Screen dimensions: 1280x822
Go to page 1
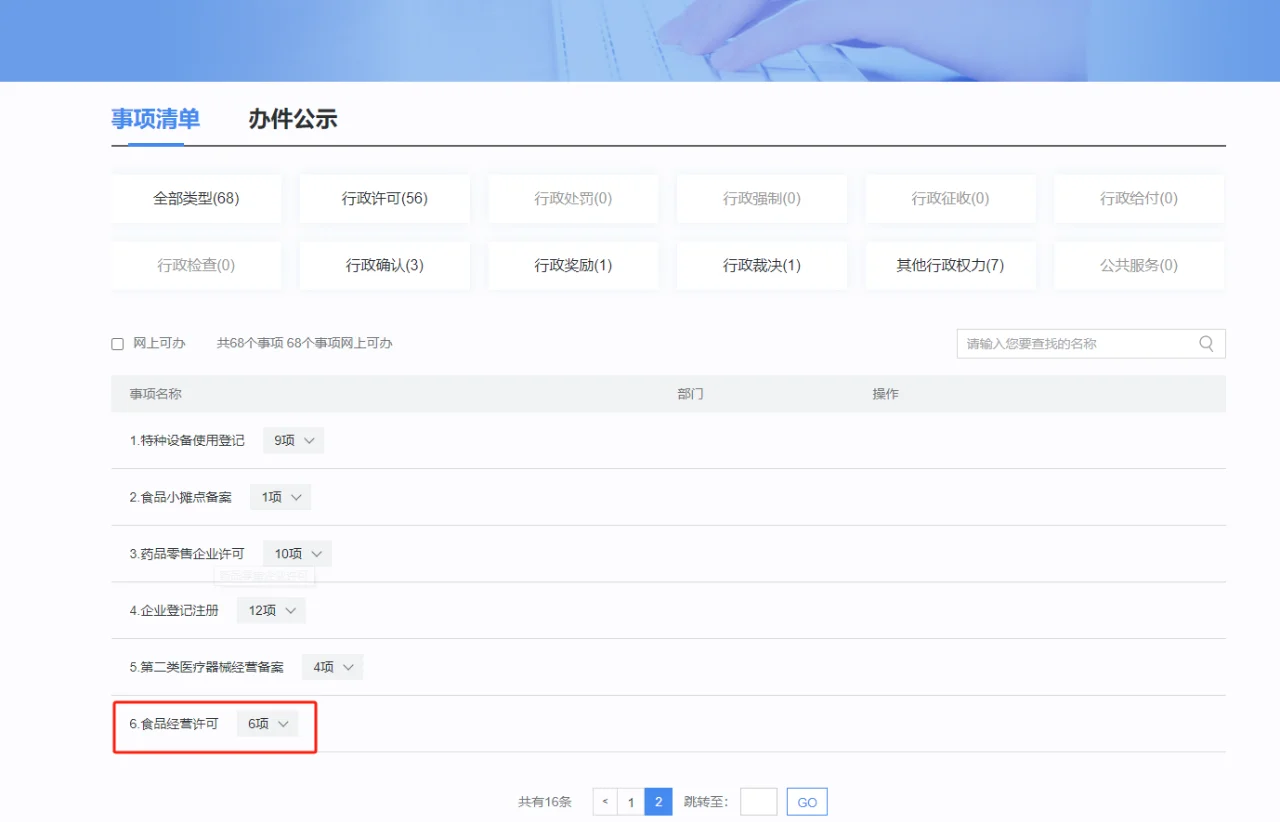click(631, 802)
